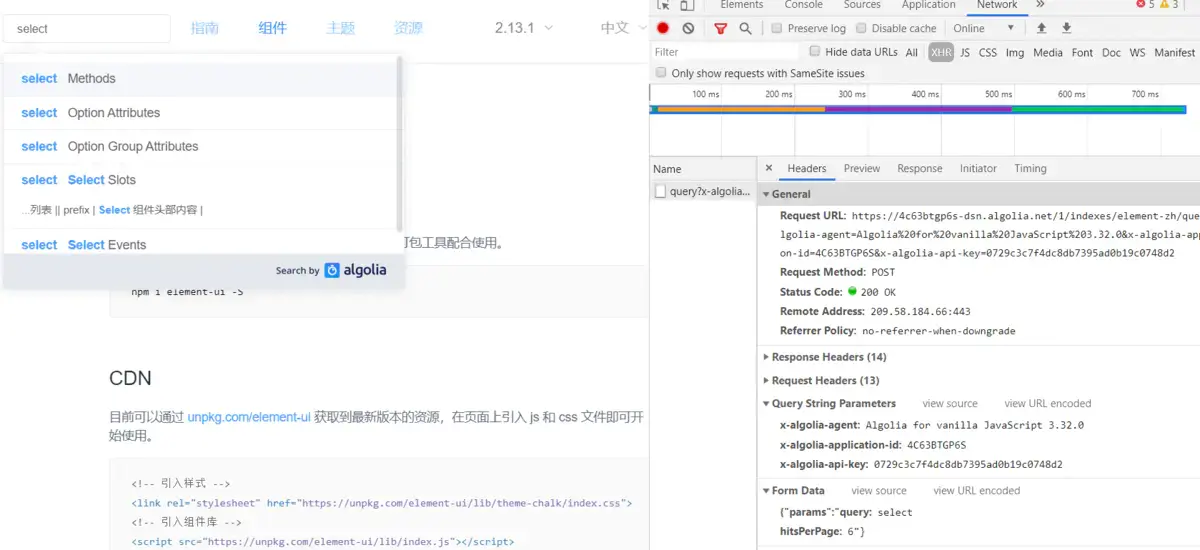Show more DevTools tabs chevron
This screenshot has height=550, width=1200.
[1040, 5]
